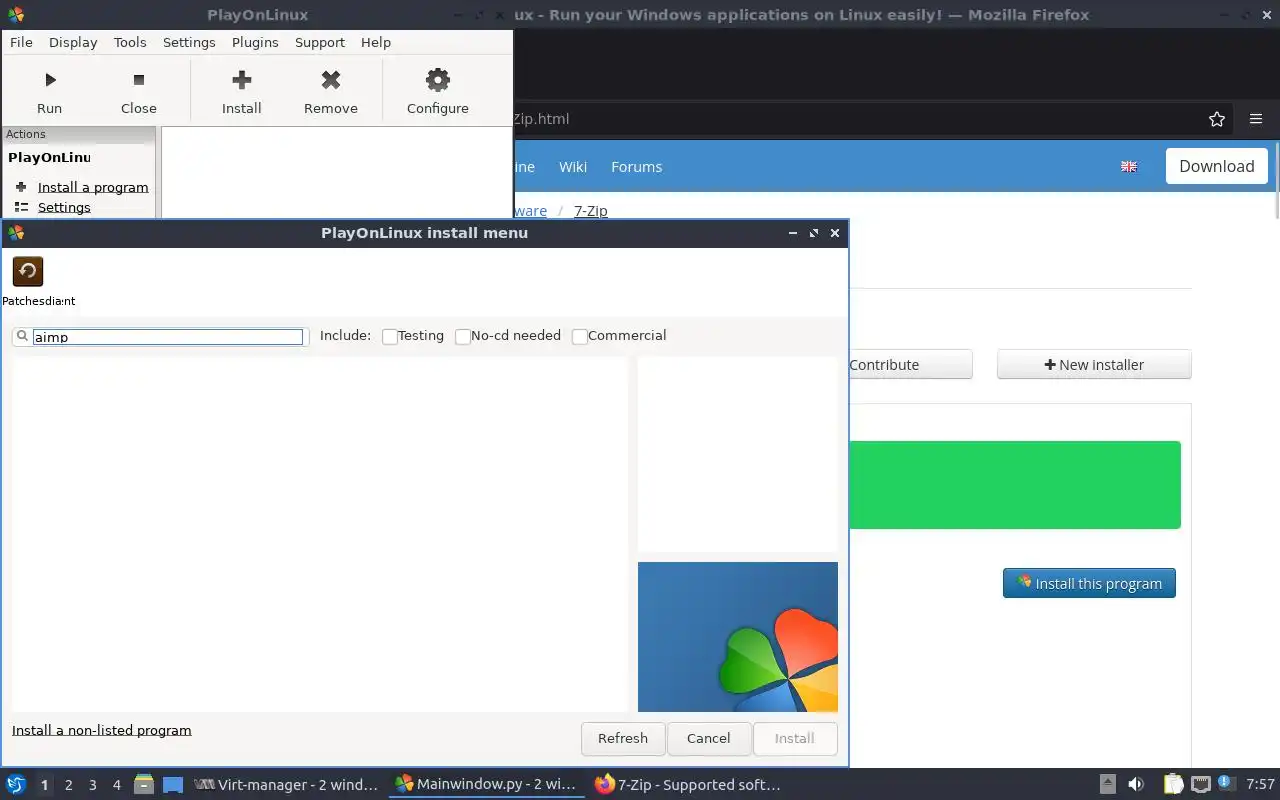The width and height of the screenshot is (1280, 800).
Task: Click Install a program in Actions sidebar
Action: (93, 187)
